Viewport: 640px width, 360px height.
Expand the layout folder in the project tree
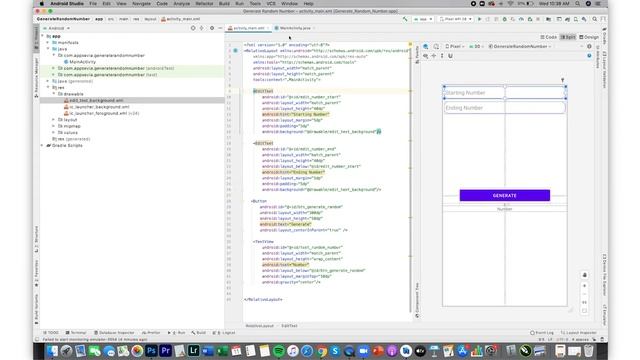[x=53, y=120]
